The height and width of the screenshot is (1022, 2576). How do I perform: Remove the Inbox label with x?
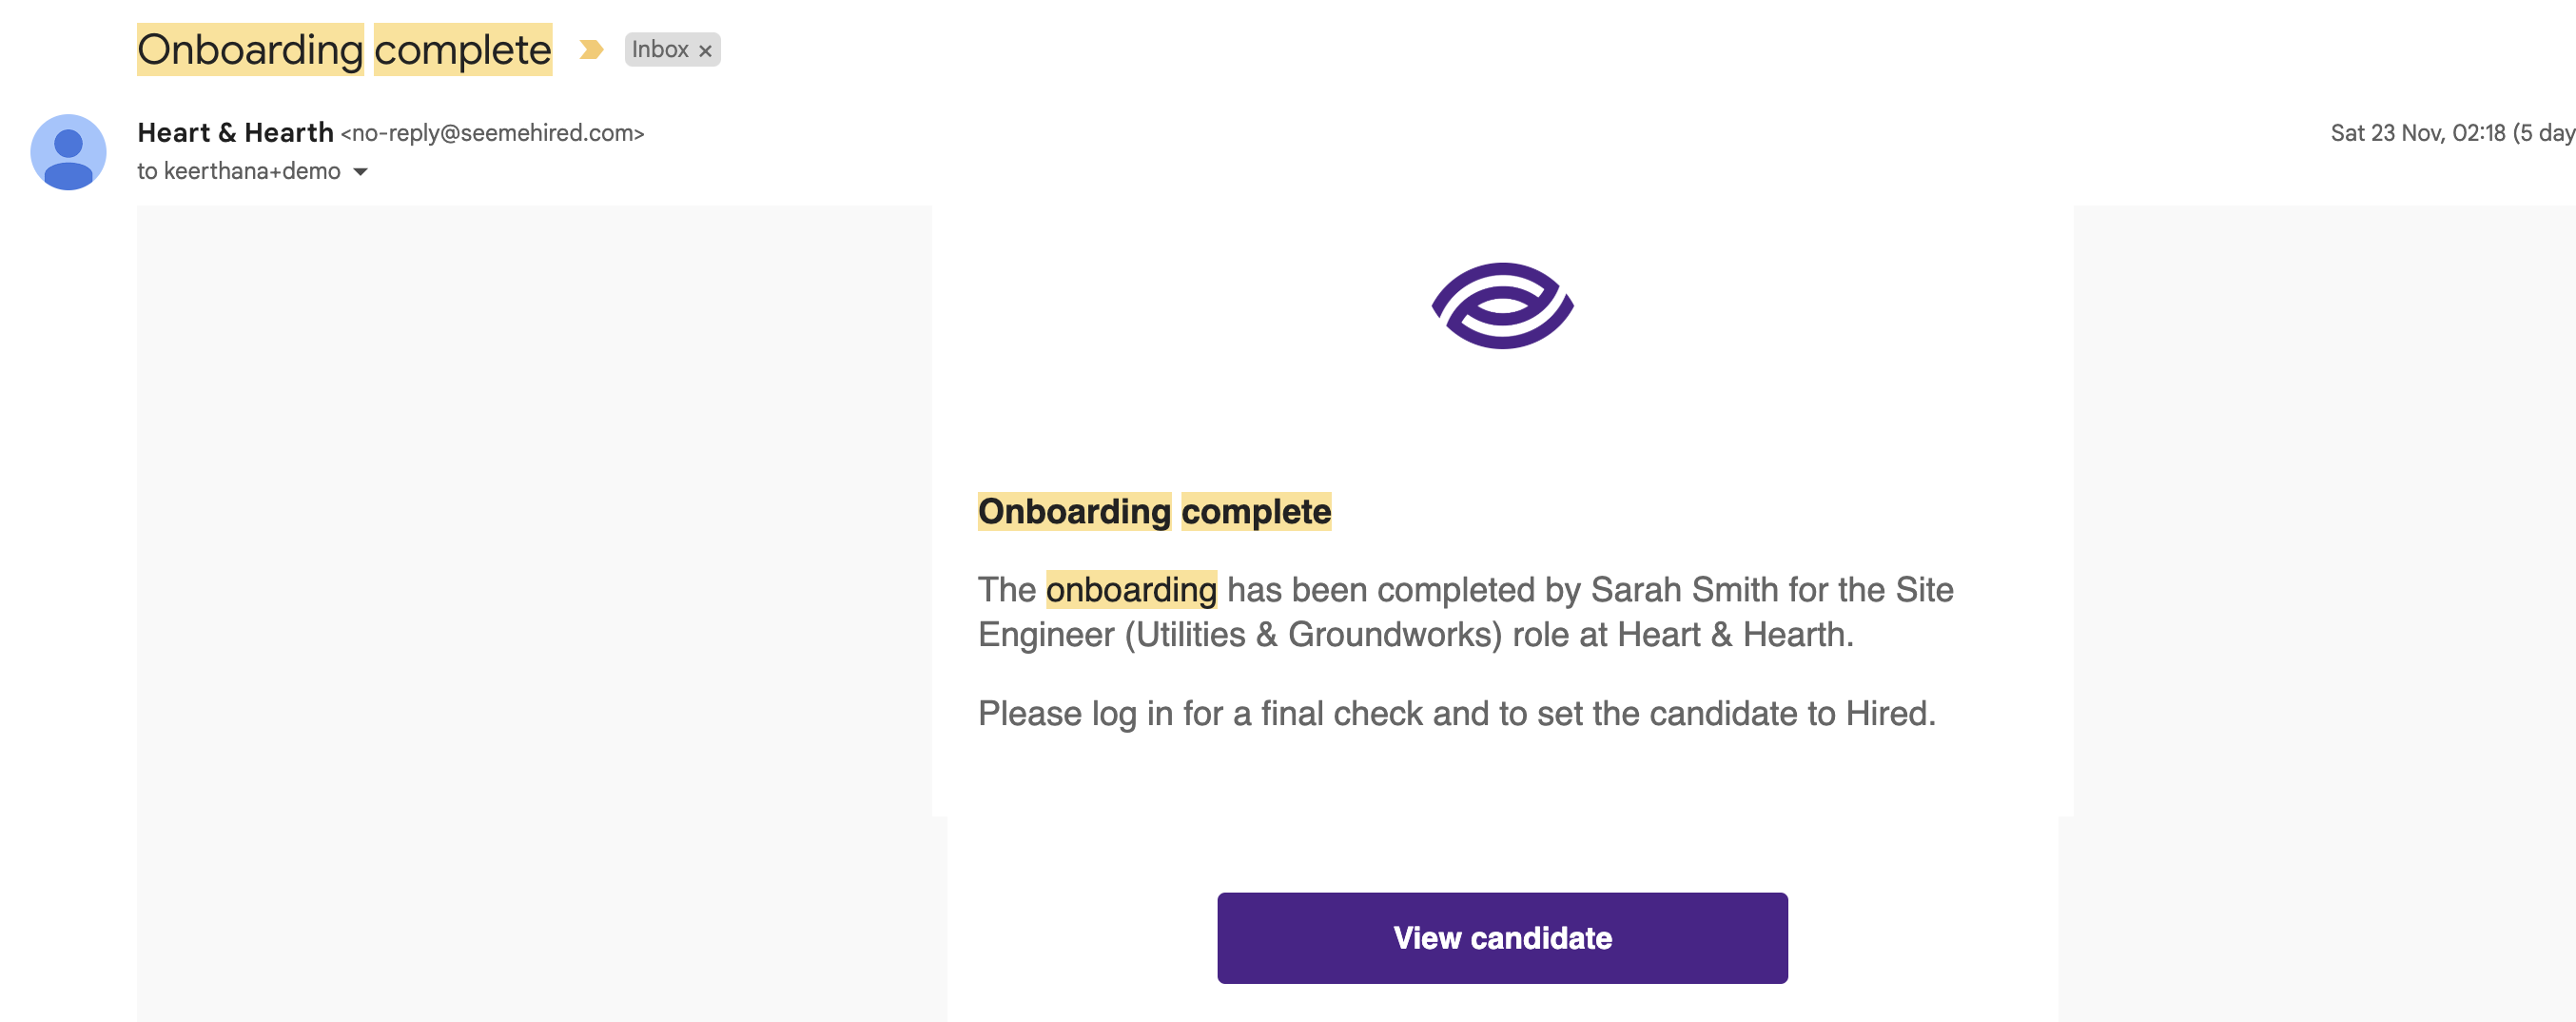click(x=705, y=51)
